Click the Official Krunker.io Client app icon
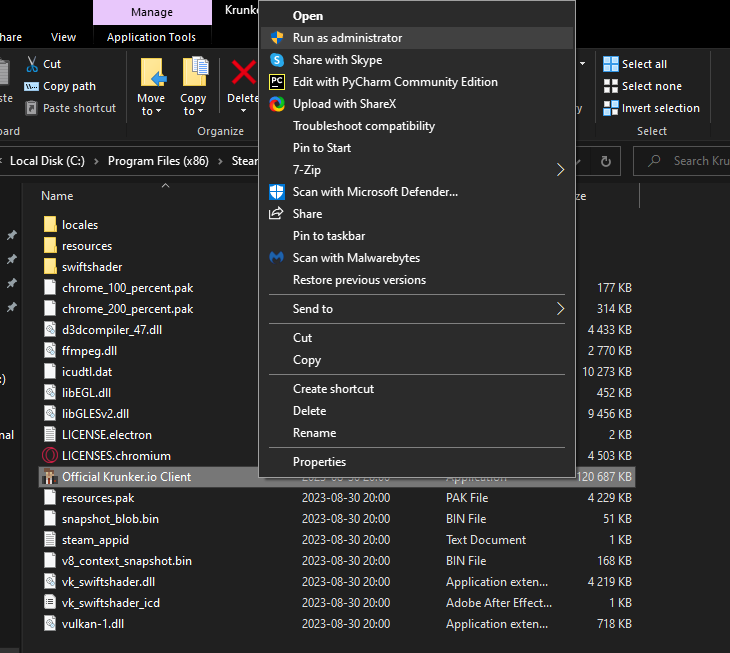730x653 pixels. click(x=49, y=477)
